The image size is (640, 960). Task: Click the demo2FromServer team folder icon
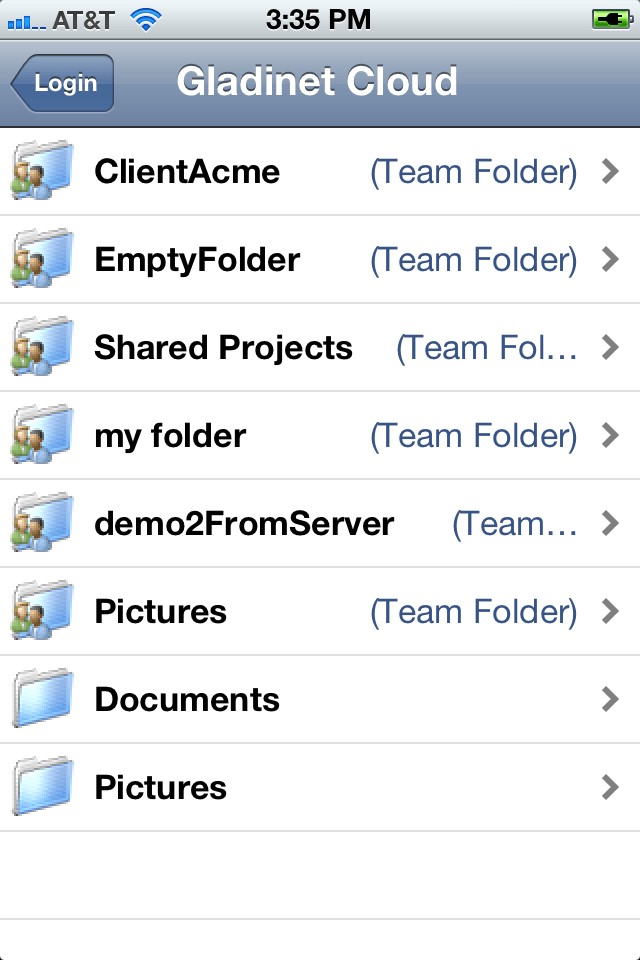(43, 524)
